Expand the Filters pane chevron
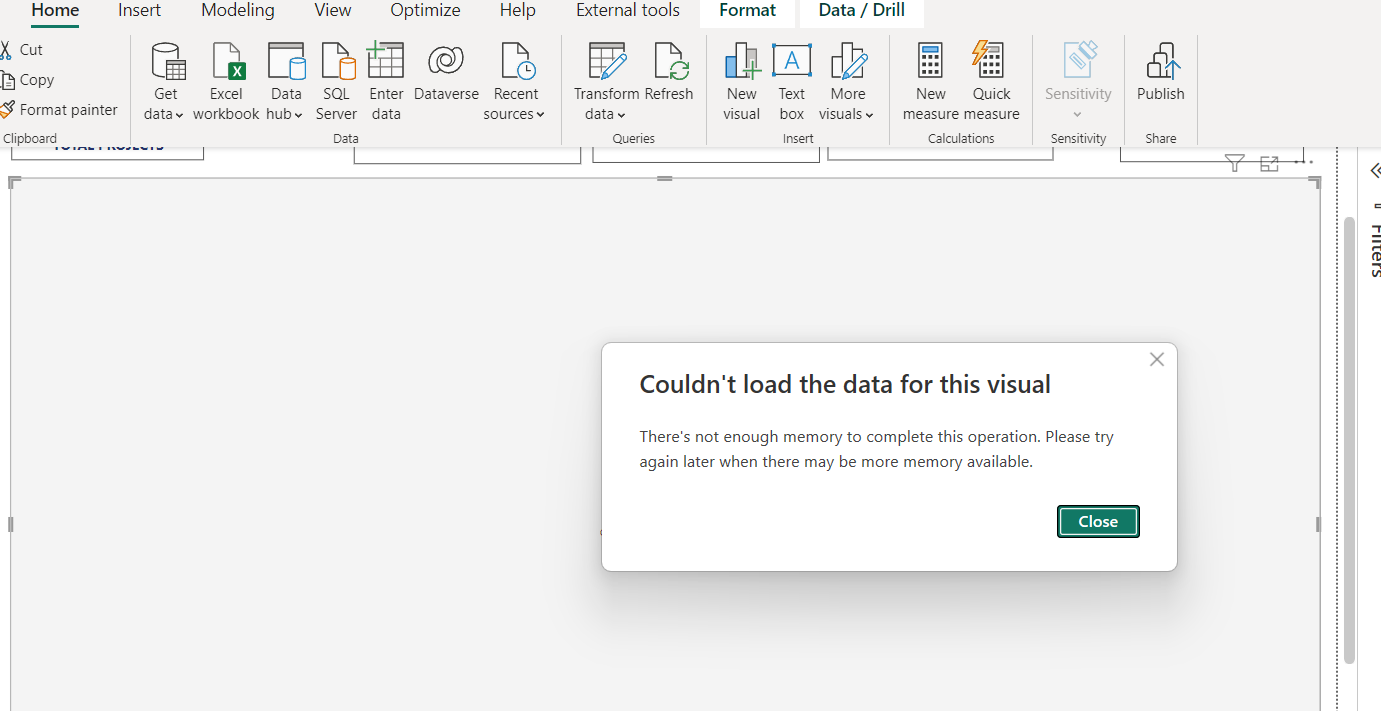This screenshot has height=711, width=1381. tap(1375, 170)
